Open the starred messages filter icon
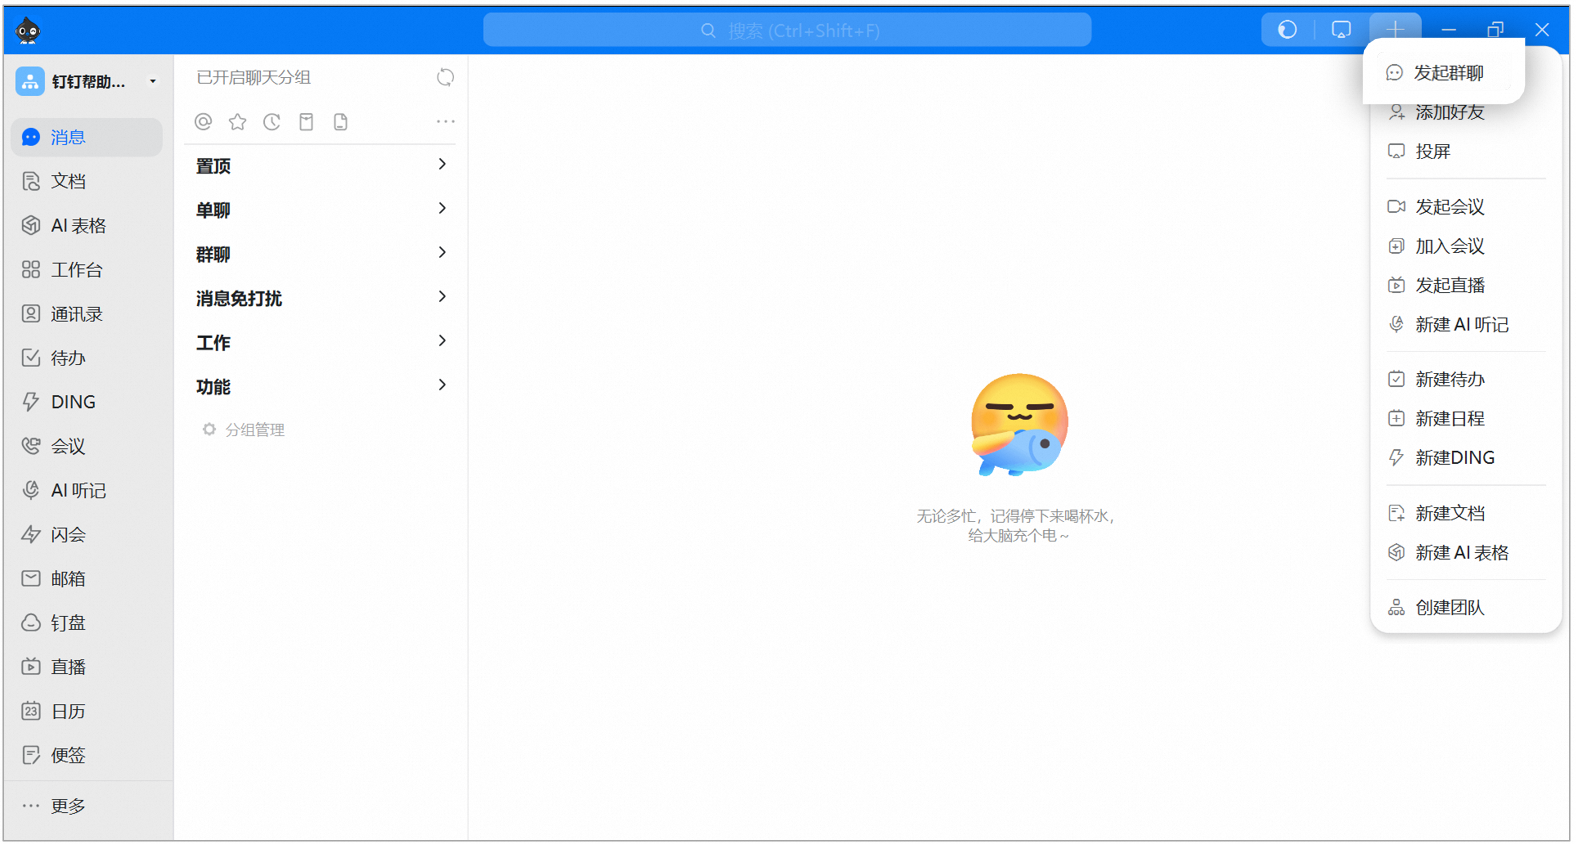Image resolution: width=1576 pixels, height=844 pixels. (x=237, y=122)
